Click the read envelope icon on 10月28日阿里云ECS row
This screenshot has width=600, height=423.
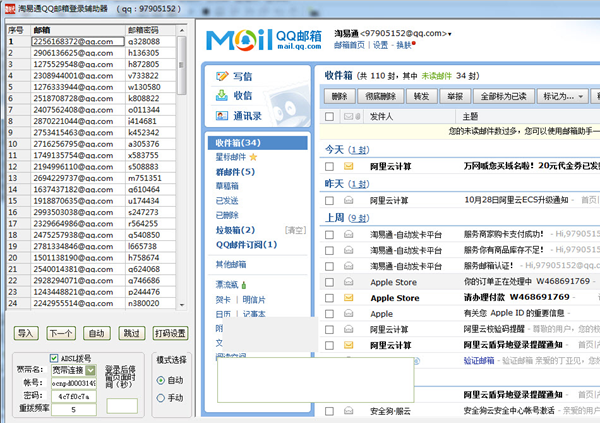coord(349,200)
